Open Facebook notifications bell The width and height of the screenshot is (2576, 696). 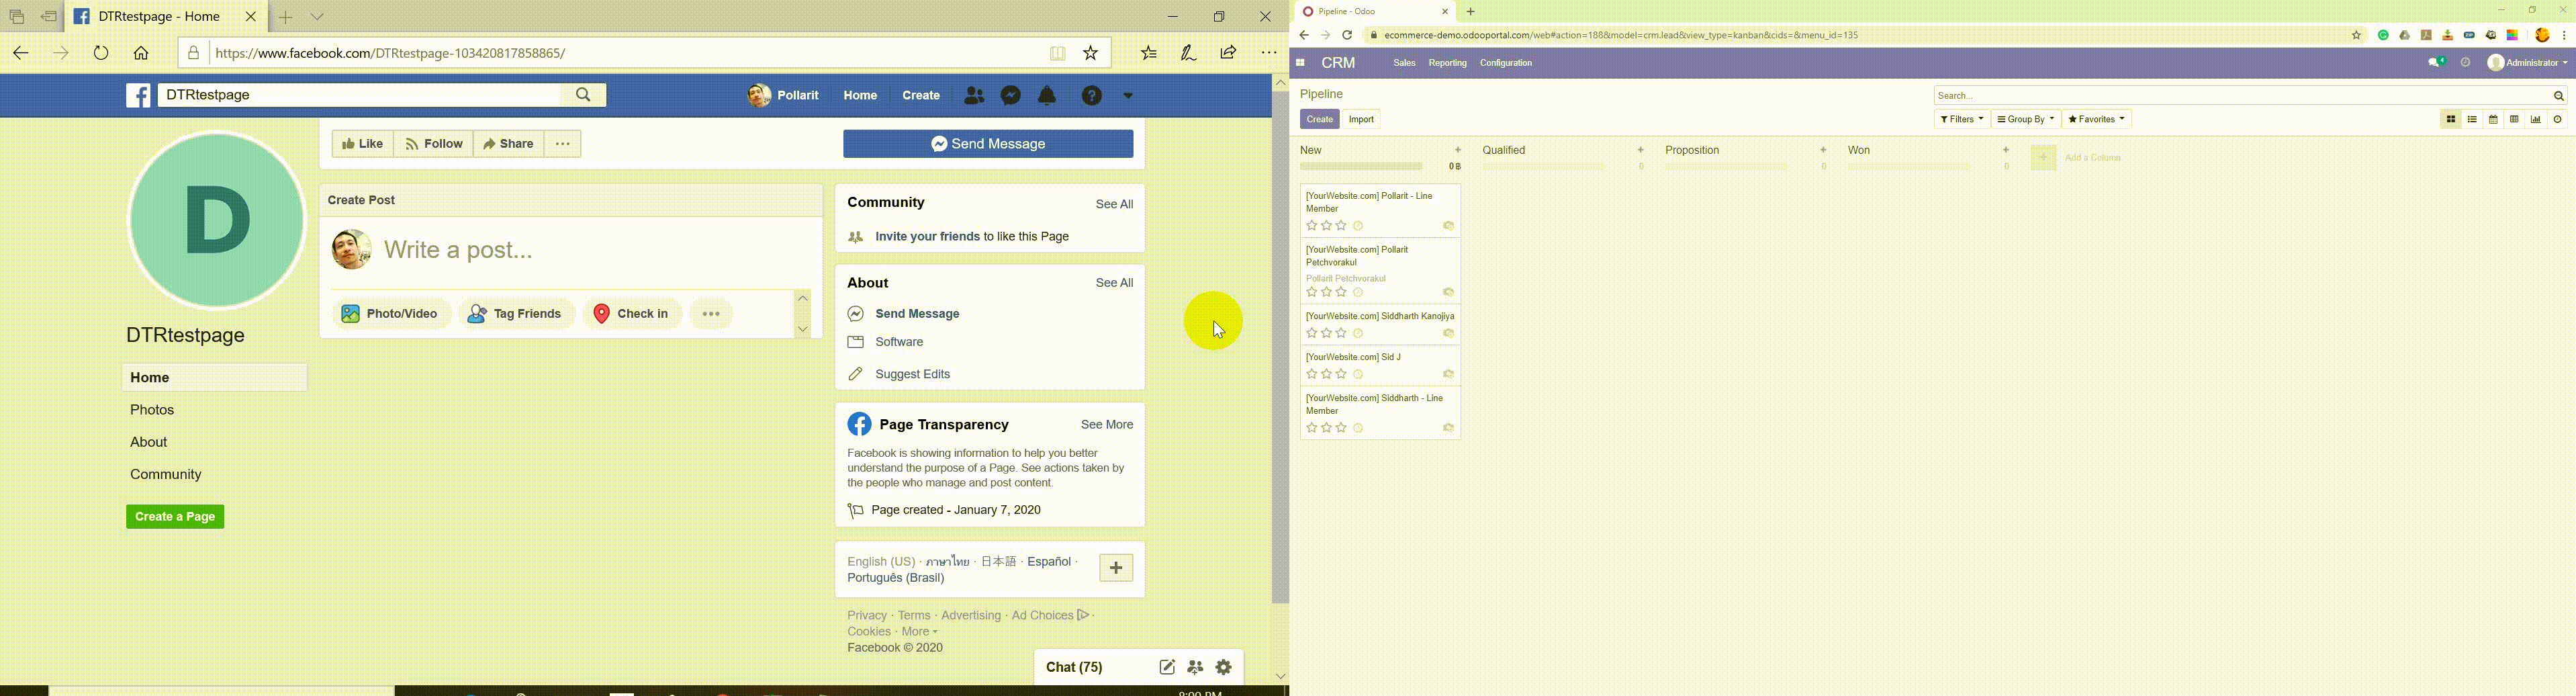click(1047, 96)
